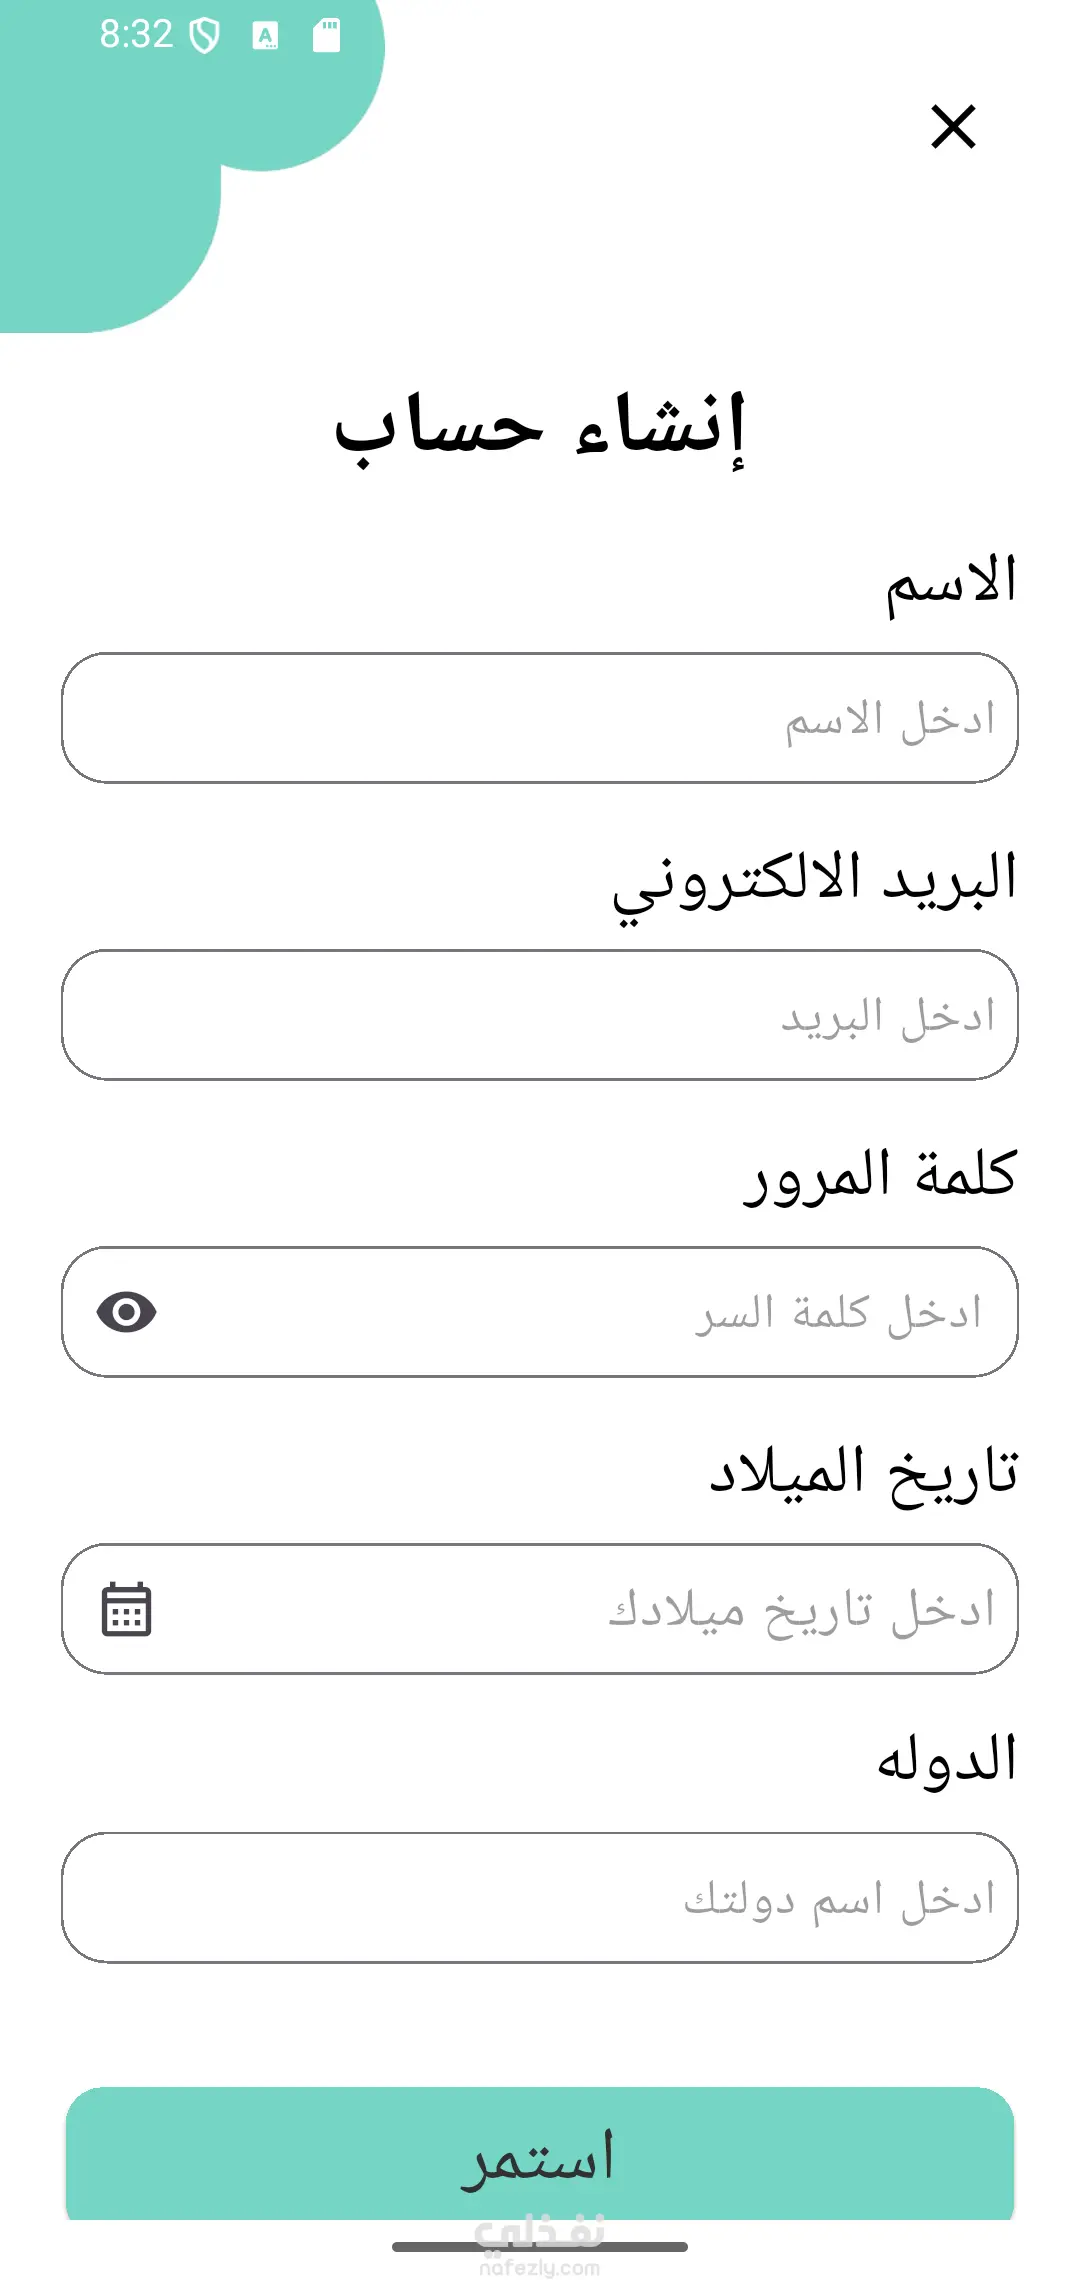Tap the 'البريد الالكتروني' email label
The width and height of the screenshot is (1080, 2280).
tap(815, 882)
